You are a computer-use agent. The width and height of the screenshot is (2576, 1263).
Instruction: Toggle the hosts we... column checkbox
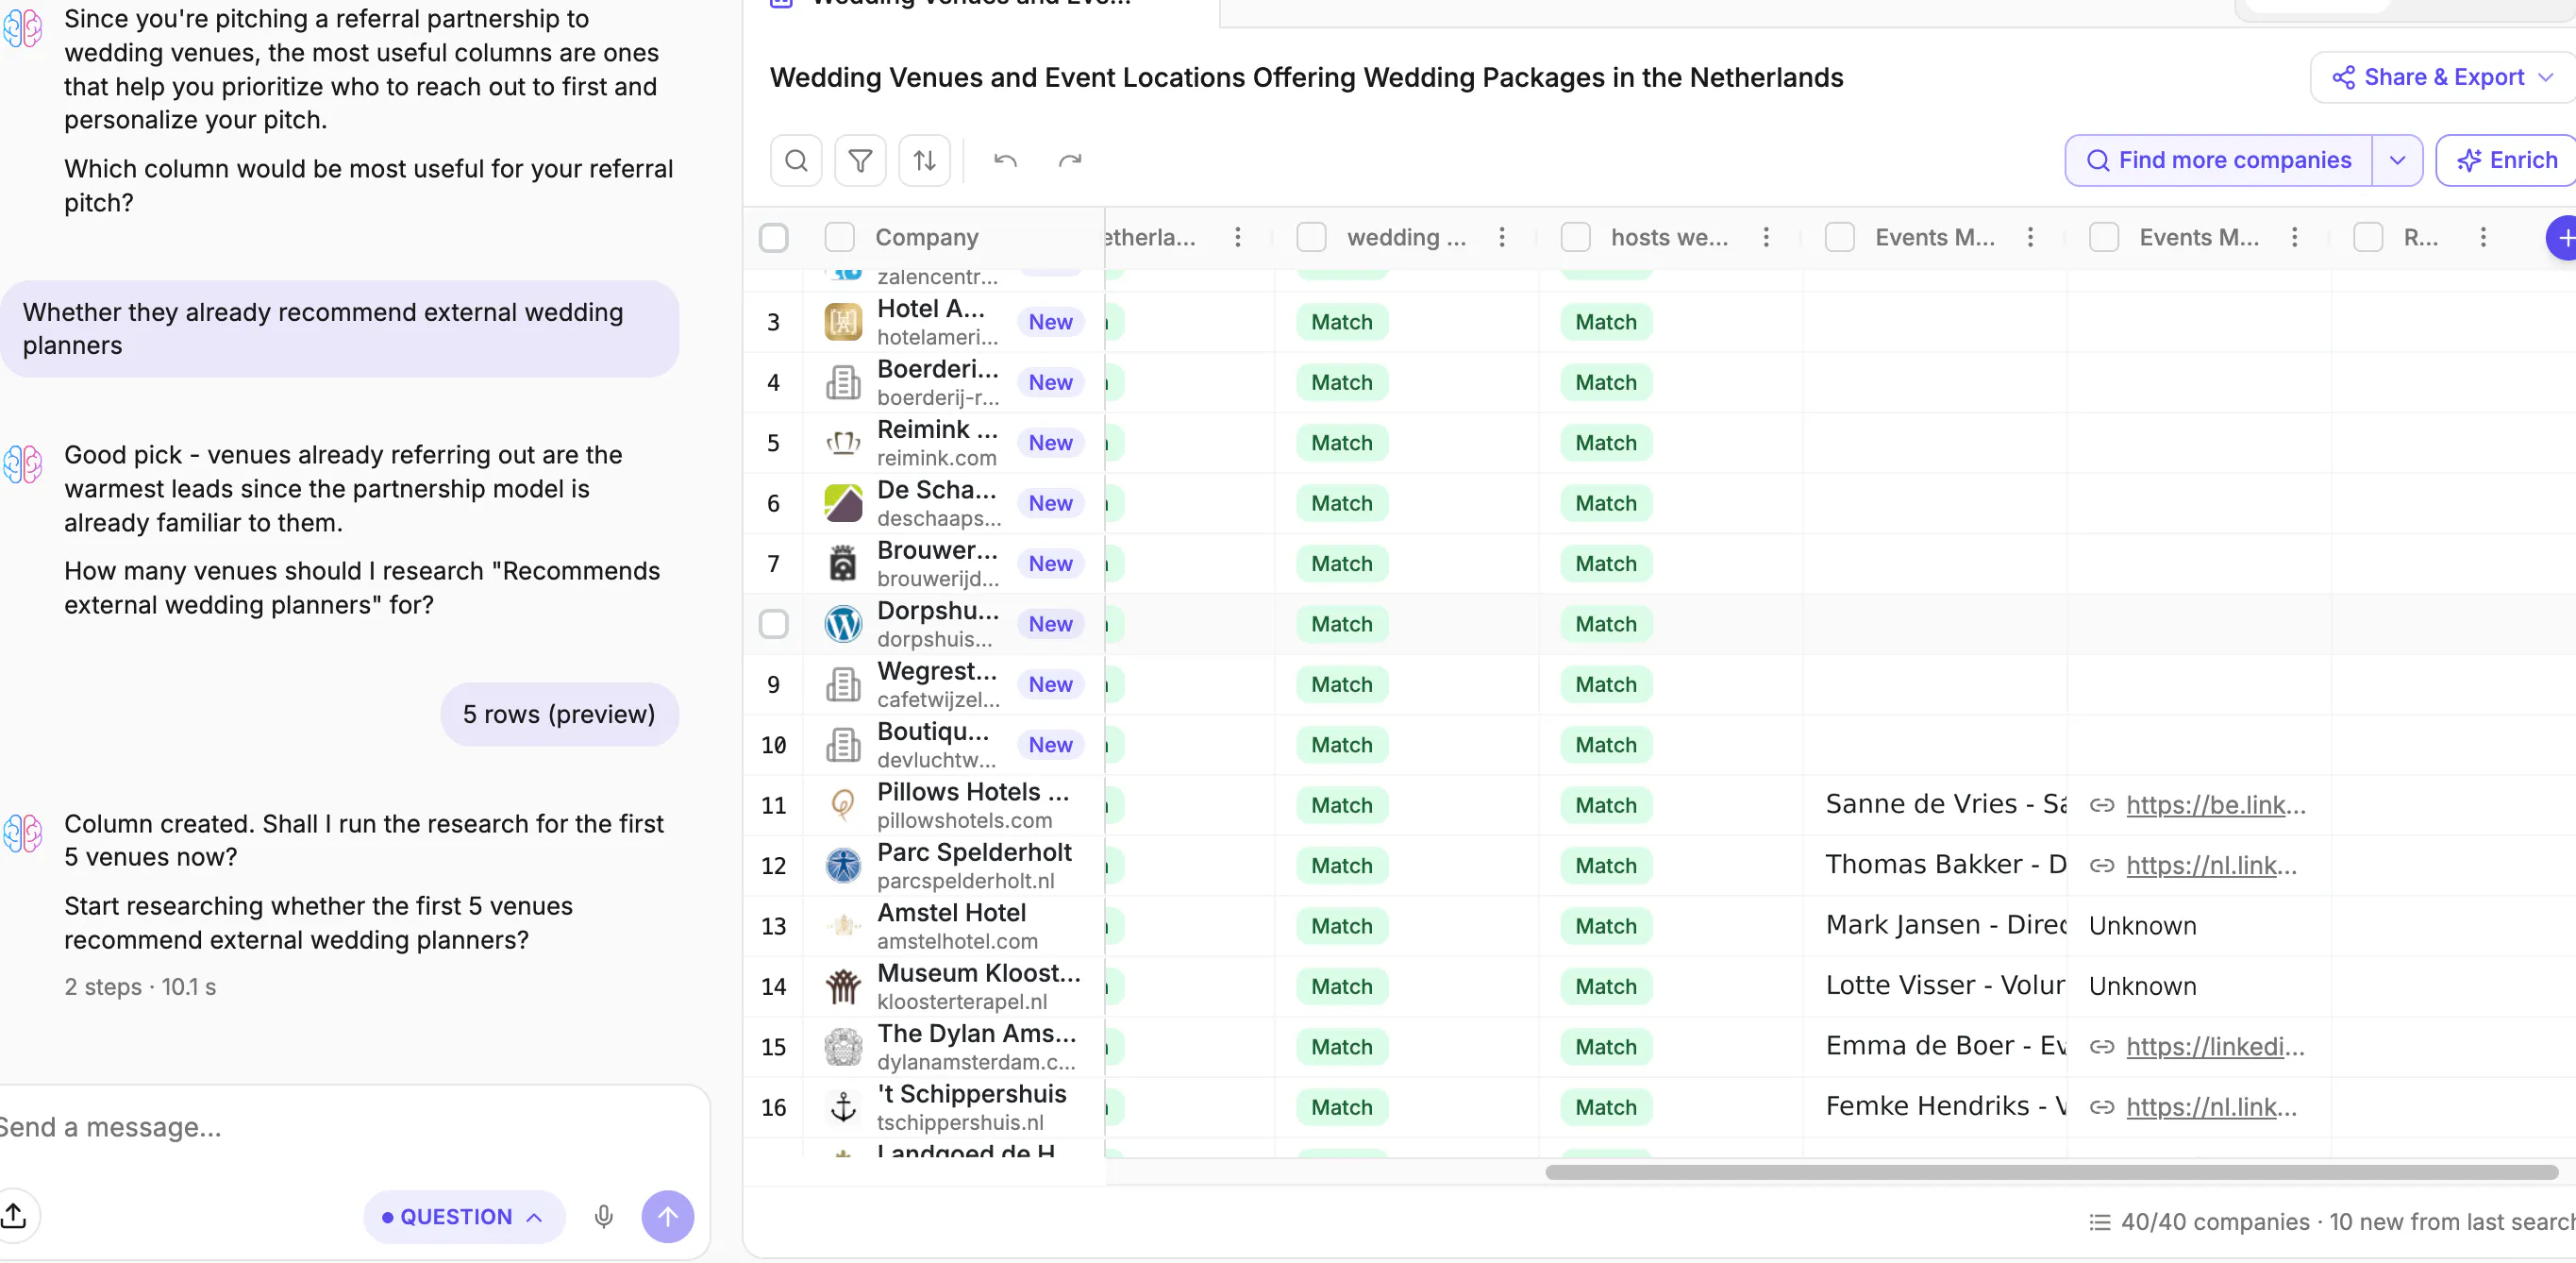pyautogui.click(x=1575, y=237)
